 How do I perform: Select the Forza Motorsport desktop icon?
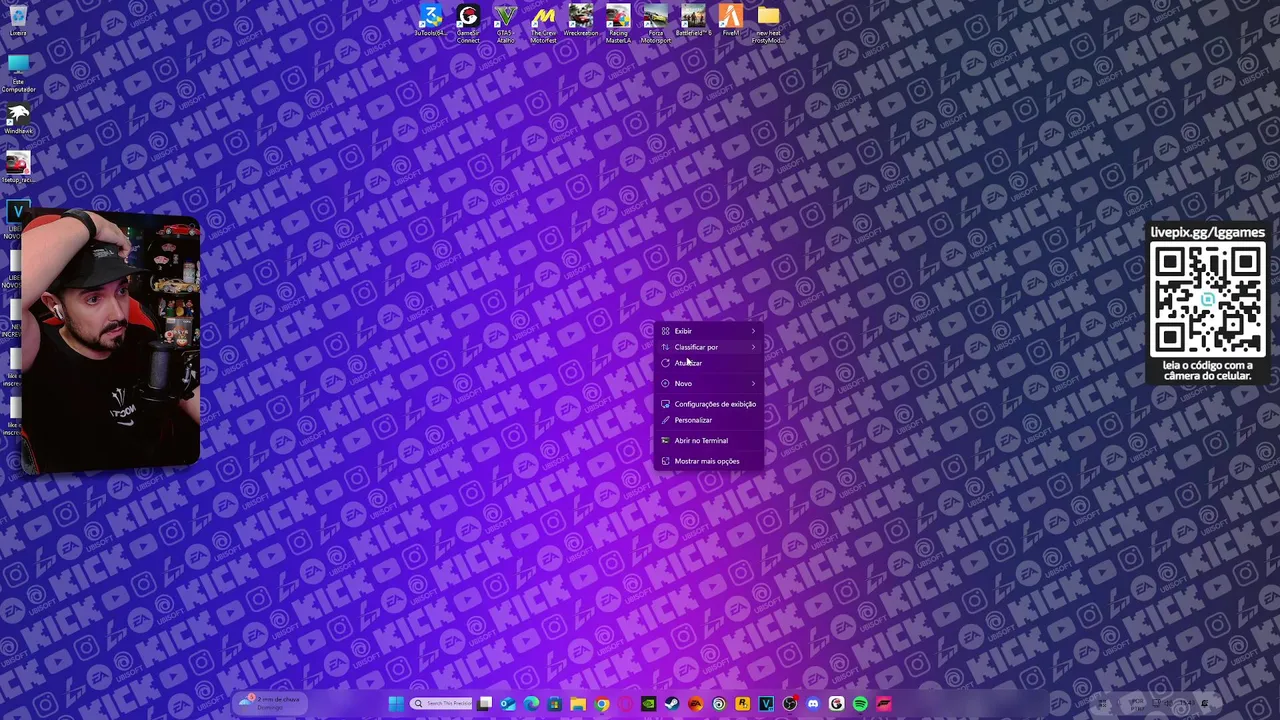click(x=656, y=22)
